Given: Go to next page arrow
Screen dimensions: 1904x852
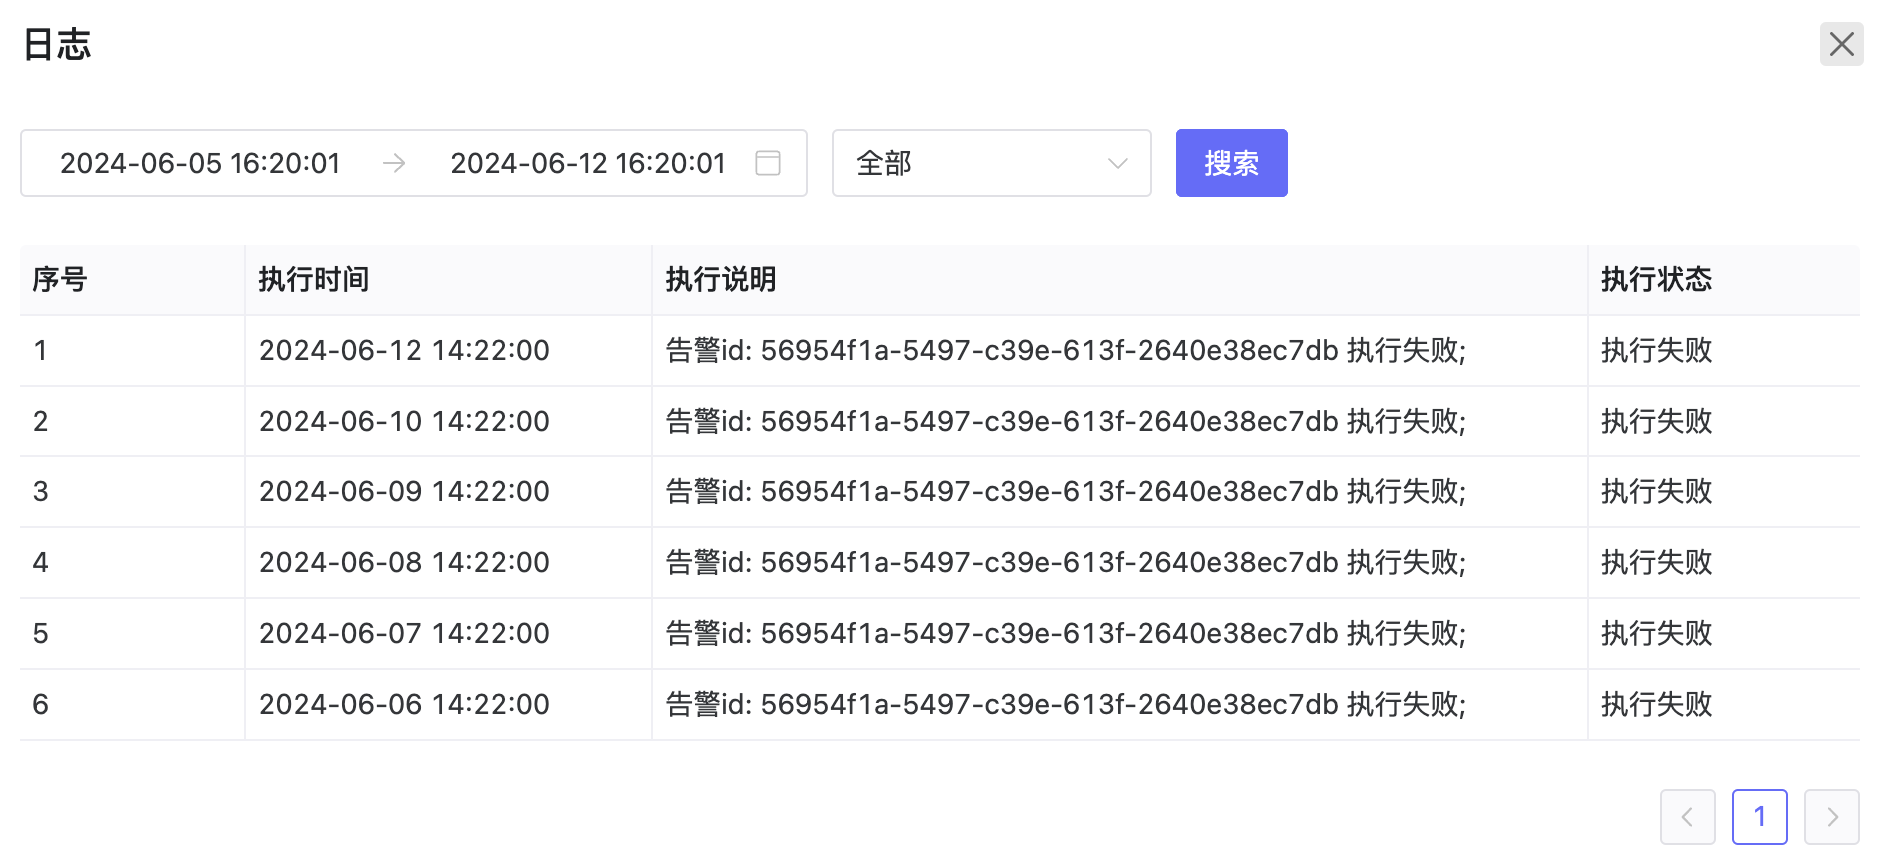Looking at the screenshot, I should coord(1831,817).
